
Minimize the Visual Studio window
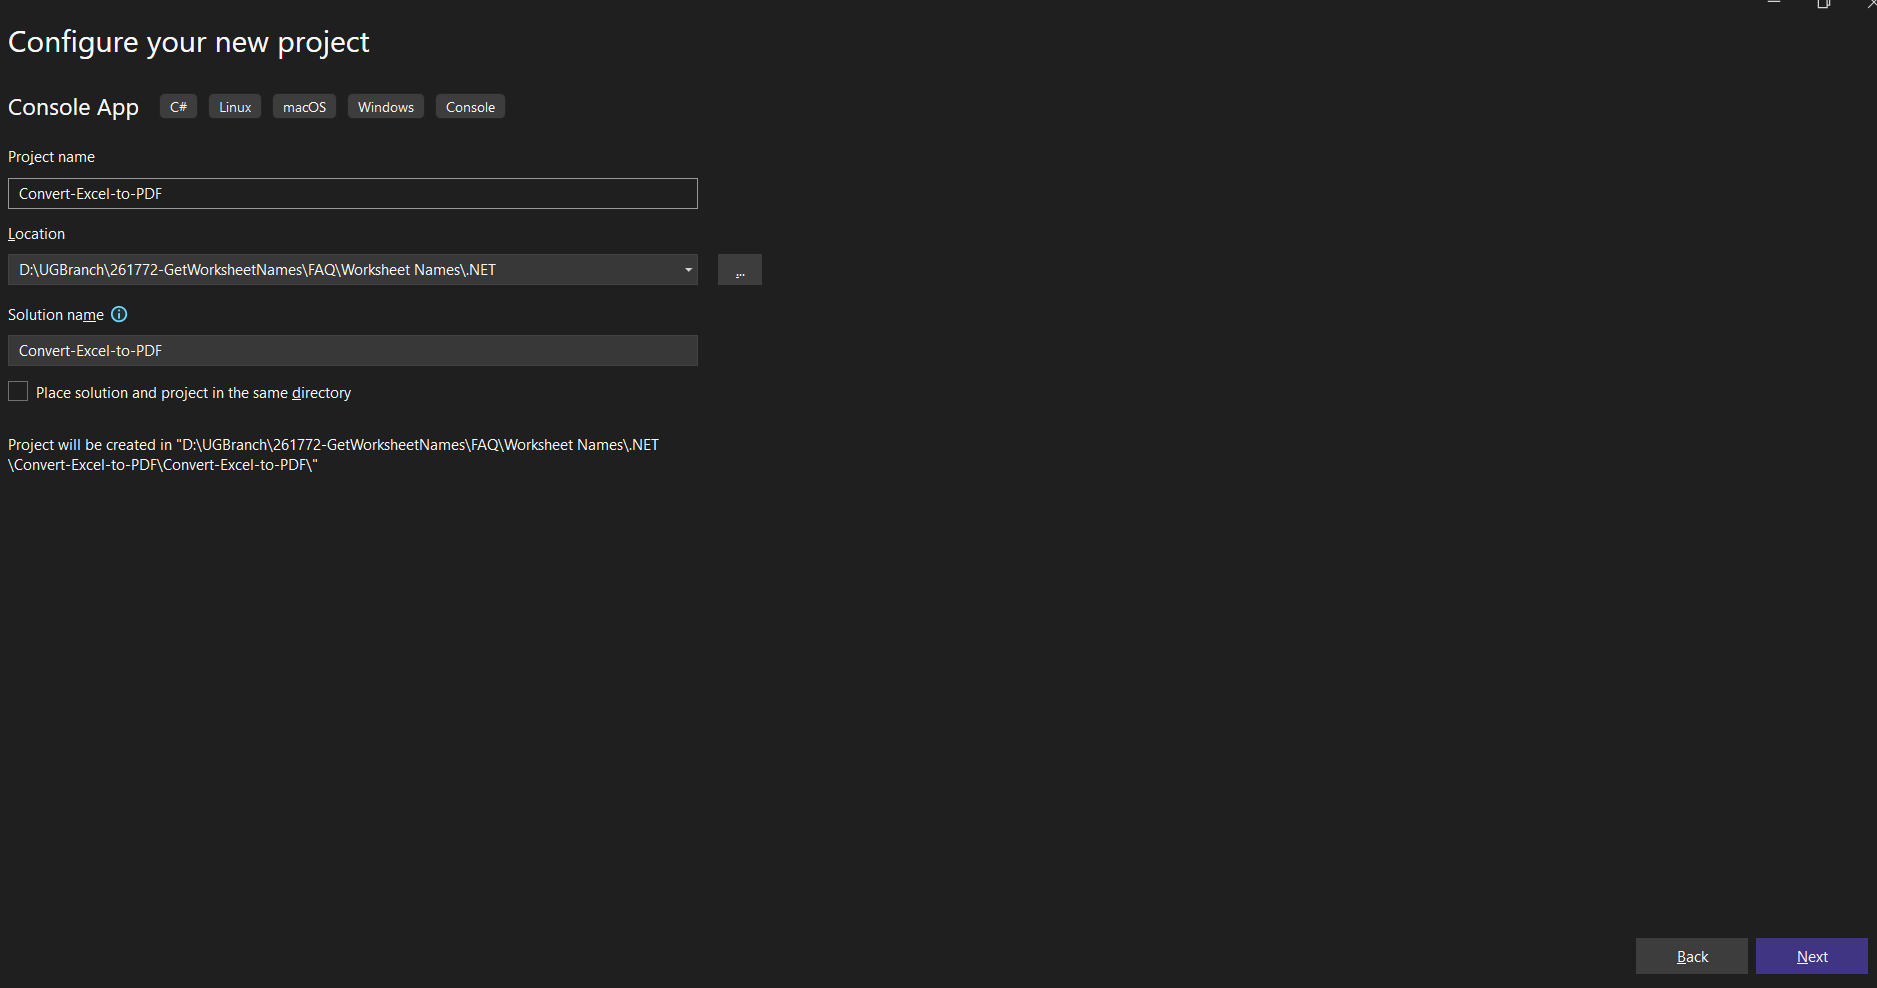point(1775,4)
